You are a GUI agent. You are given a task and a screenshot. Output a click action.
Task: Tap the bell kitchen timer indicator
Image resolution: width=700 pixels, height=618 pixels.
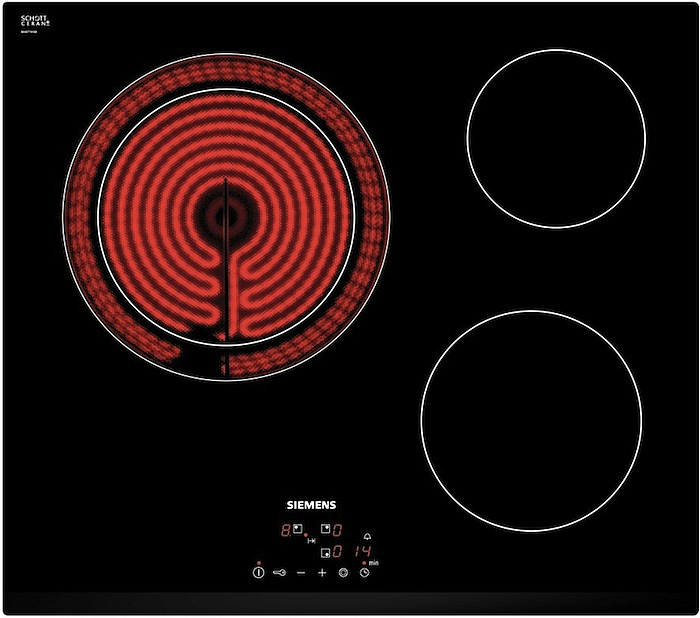pyautogui.click(x=367, y=535)
